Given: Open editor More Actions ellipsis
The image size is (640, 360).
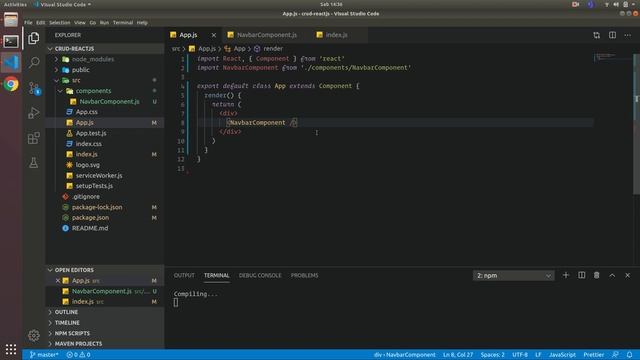Looking at the screenshot, I should click(627, 35).
